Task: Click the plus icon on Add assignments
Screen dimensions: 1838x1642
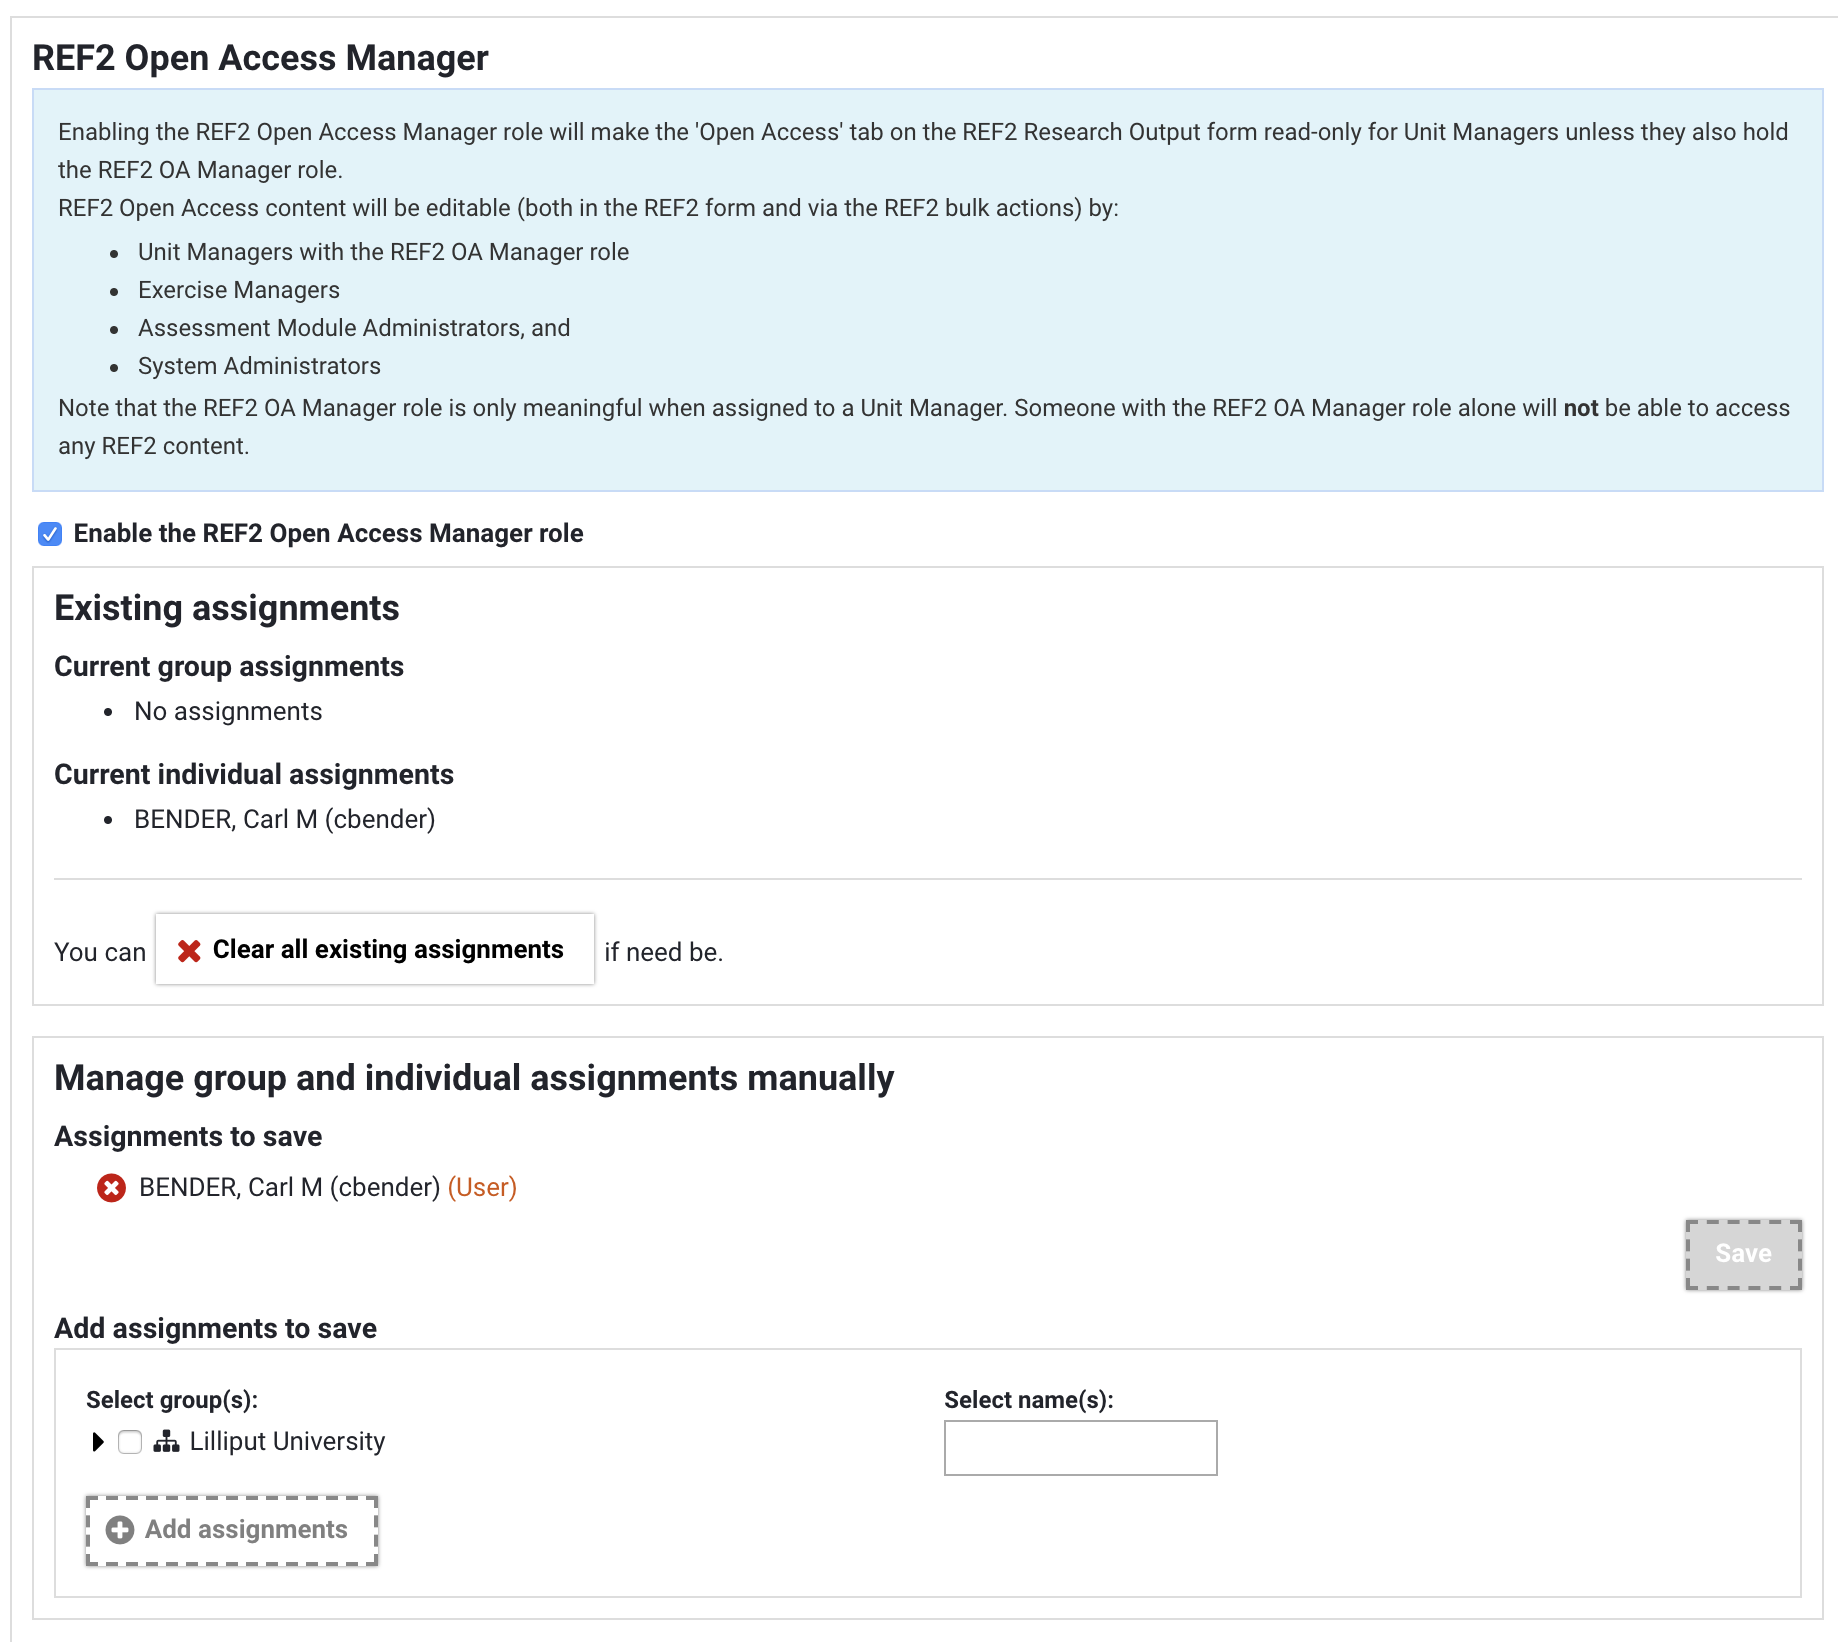Action: 120,1530
